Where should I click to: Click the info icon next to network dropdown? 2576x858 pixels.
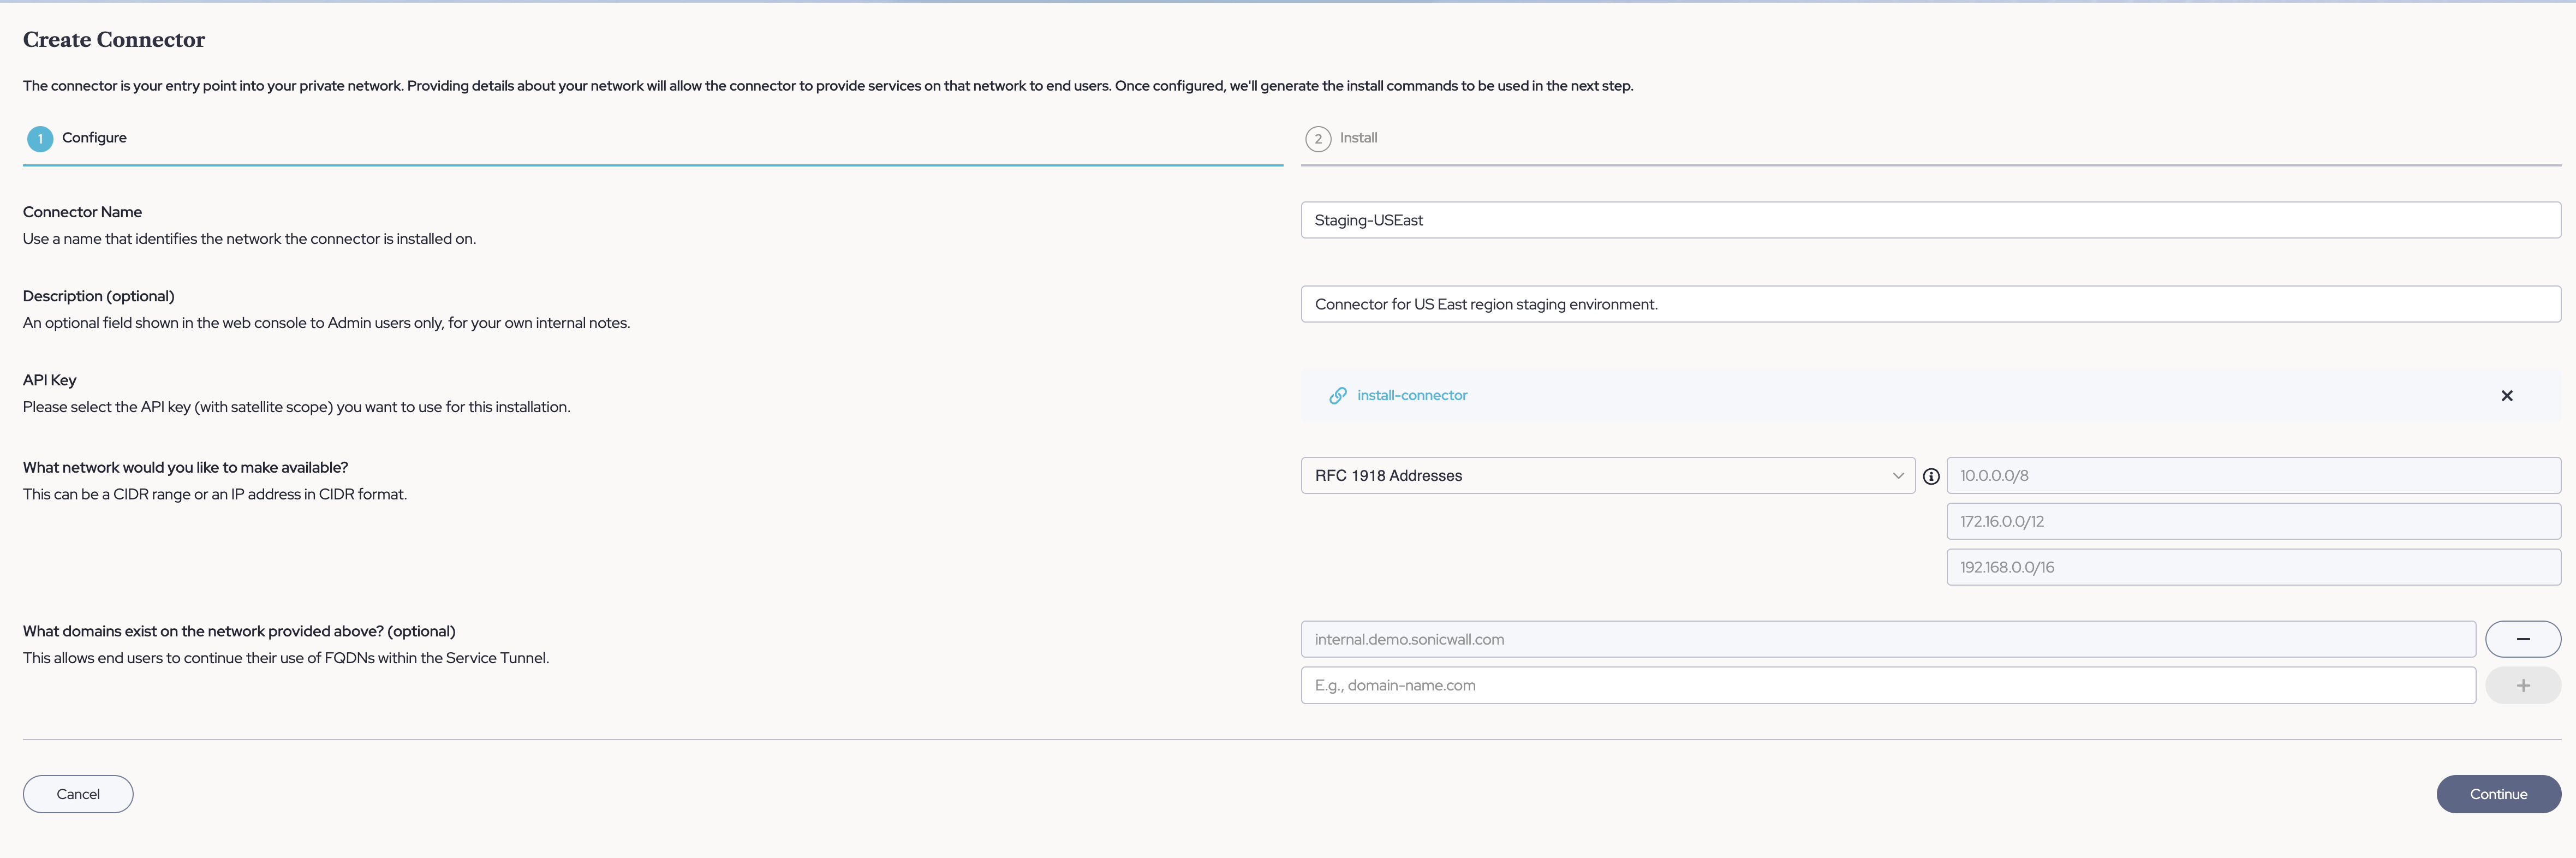(x=1931, y=477)
